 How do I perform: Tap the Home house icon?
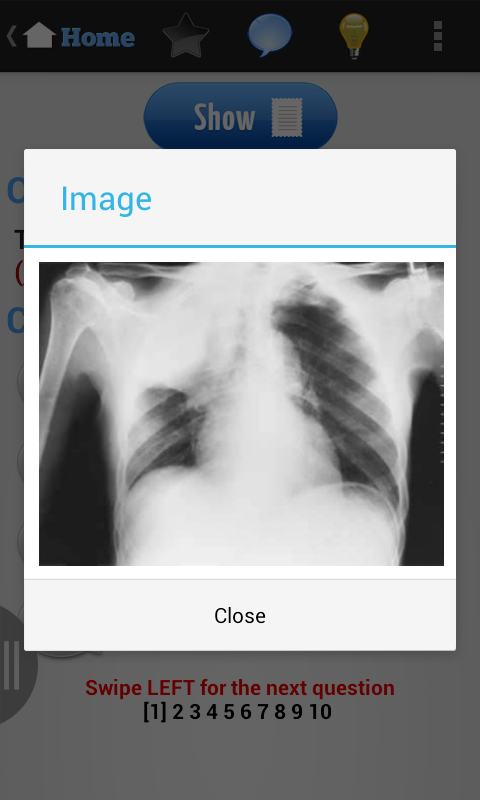coord(39,35)
